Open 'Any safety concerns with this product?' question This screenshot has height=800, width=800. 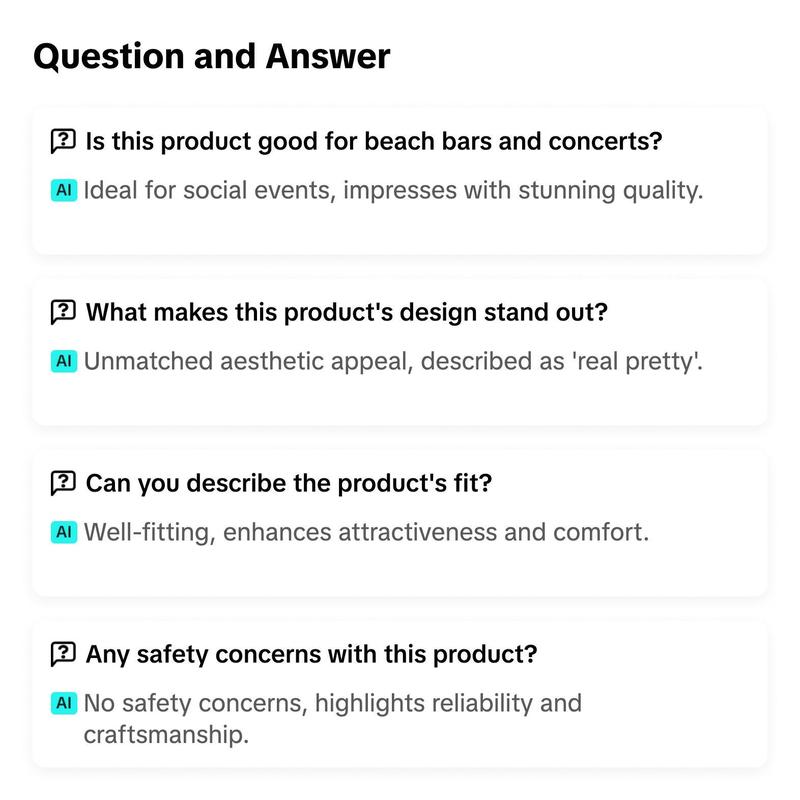point(311,654)
